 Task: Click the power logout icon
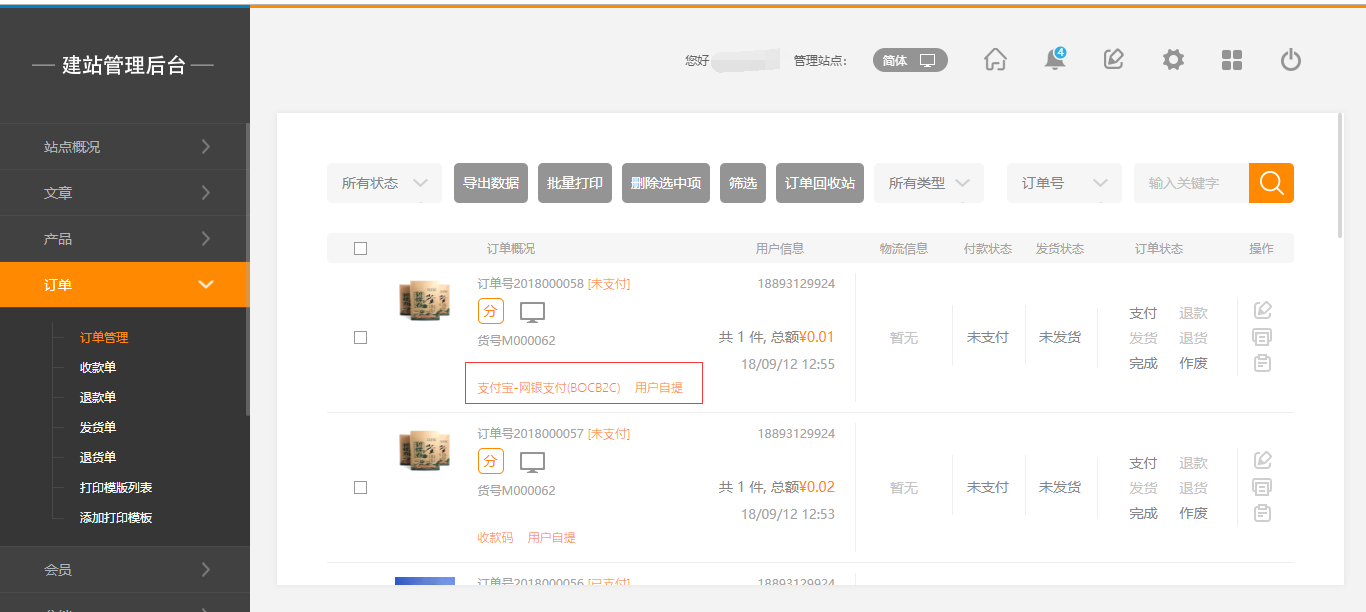[1291, 60]
